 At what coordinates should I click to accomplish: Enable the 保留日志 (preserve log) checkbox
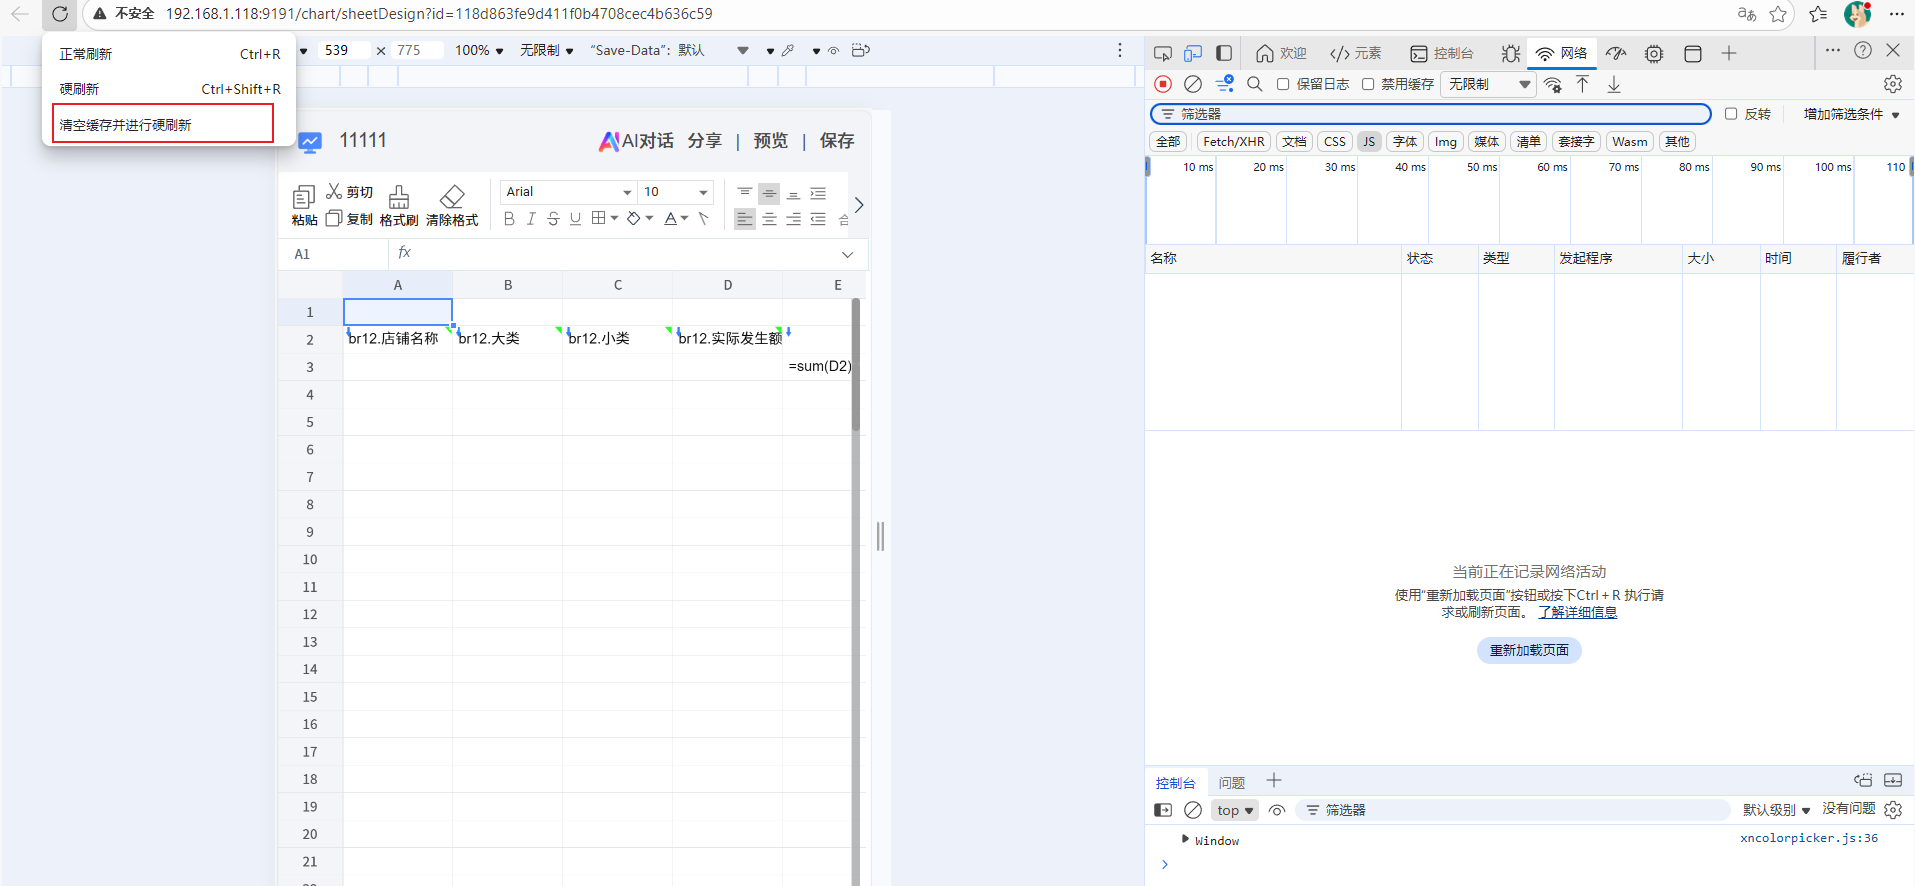[1283, 84]
